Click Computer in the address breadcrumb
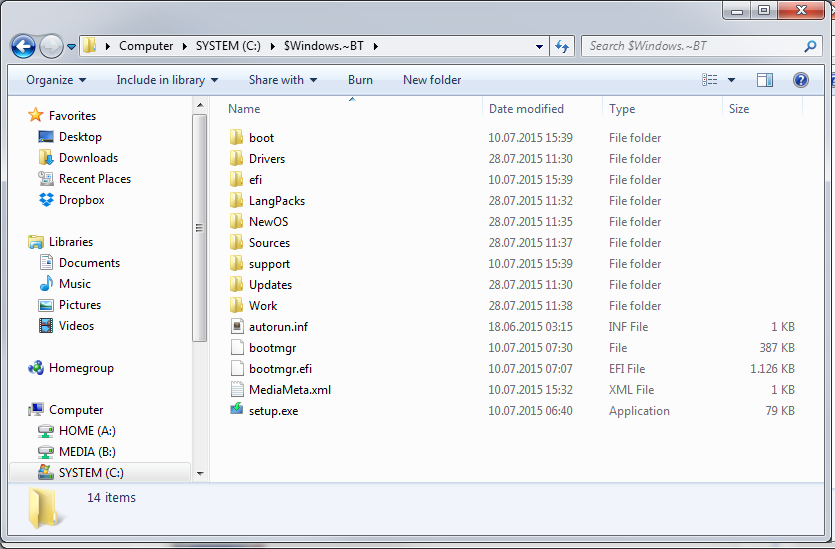This screenshot has width=835, height=549. (146, 46)
